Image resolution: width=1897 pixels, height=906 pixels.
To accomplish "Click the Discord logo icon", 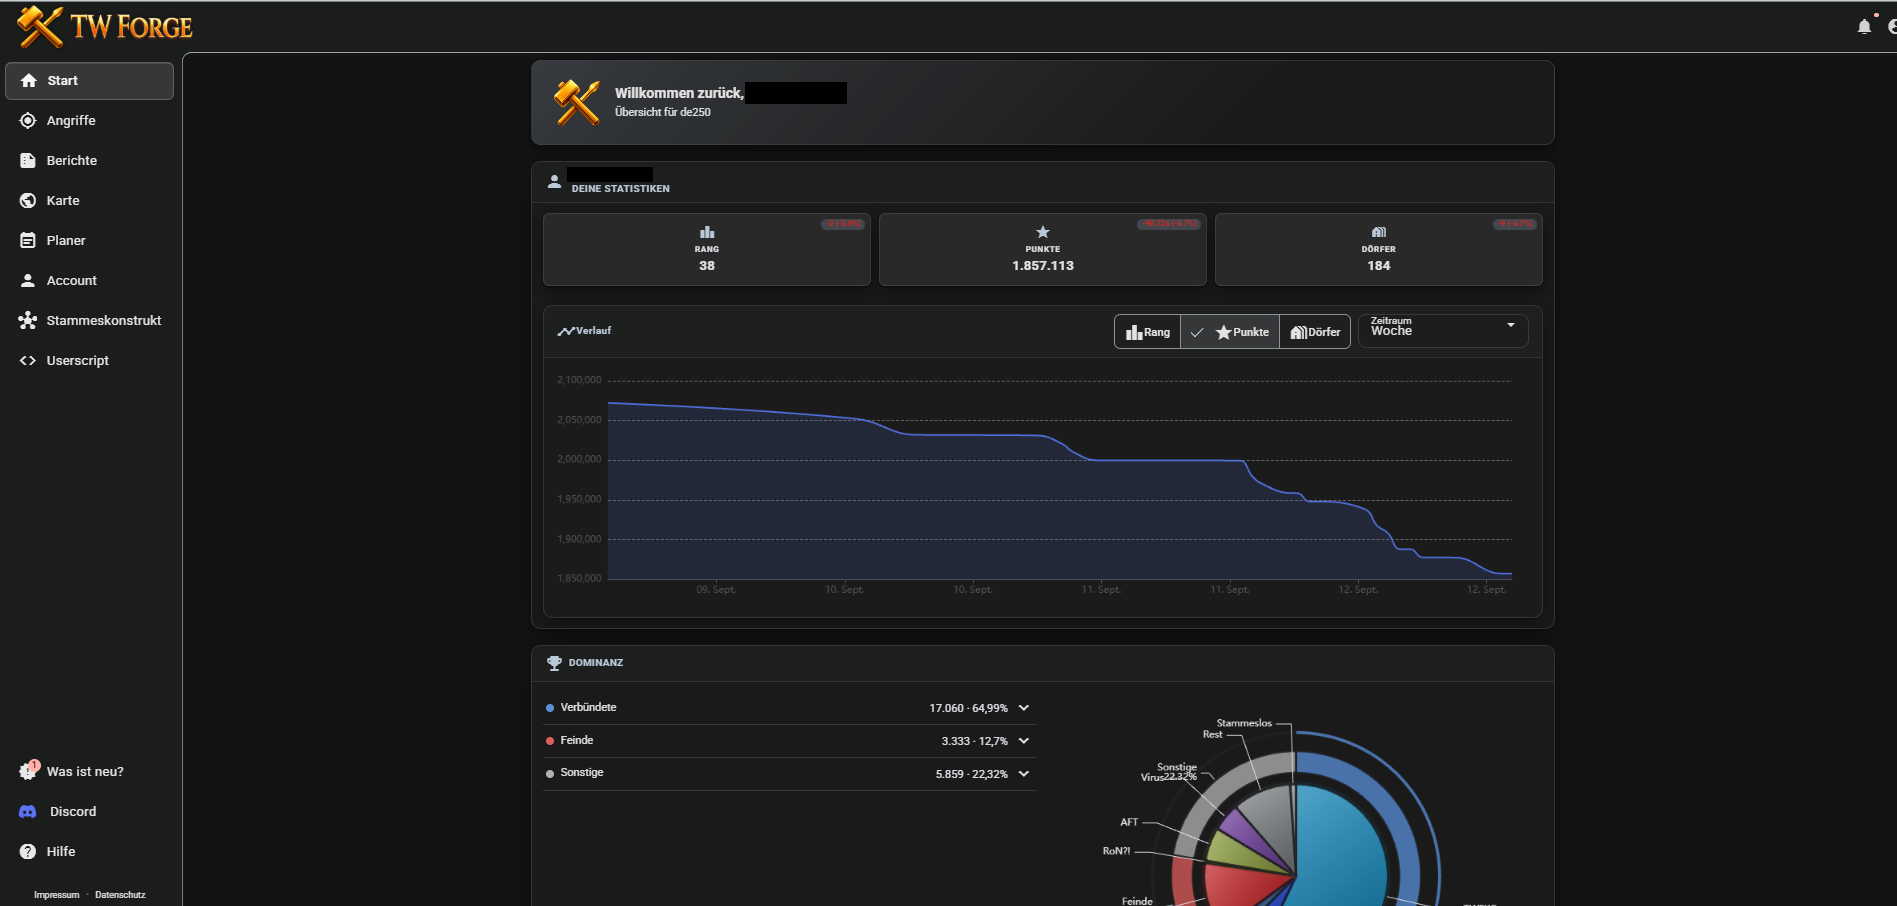I will click(28, 812).
